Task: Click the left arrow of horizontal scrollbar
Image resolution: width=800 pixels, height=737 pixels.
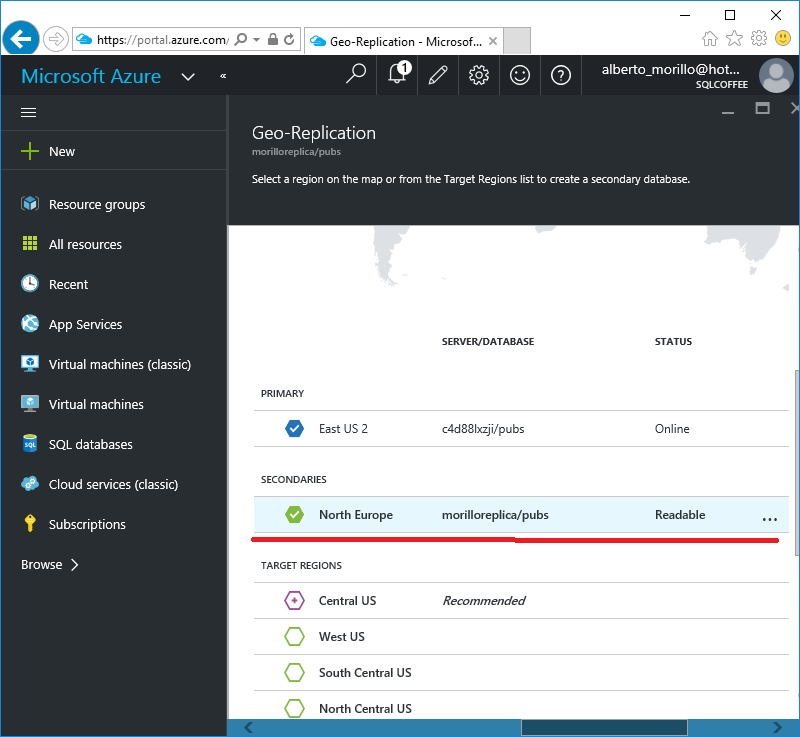Action: [248, 727]
